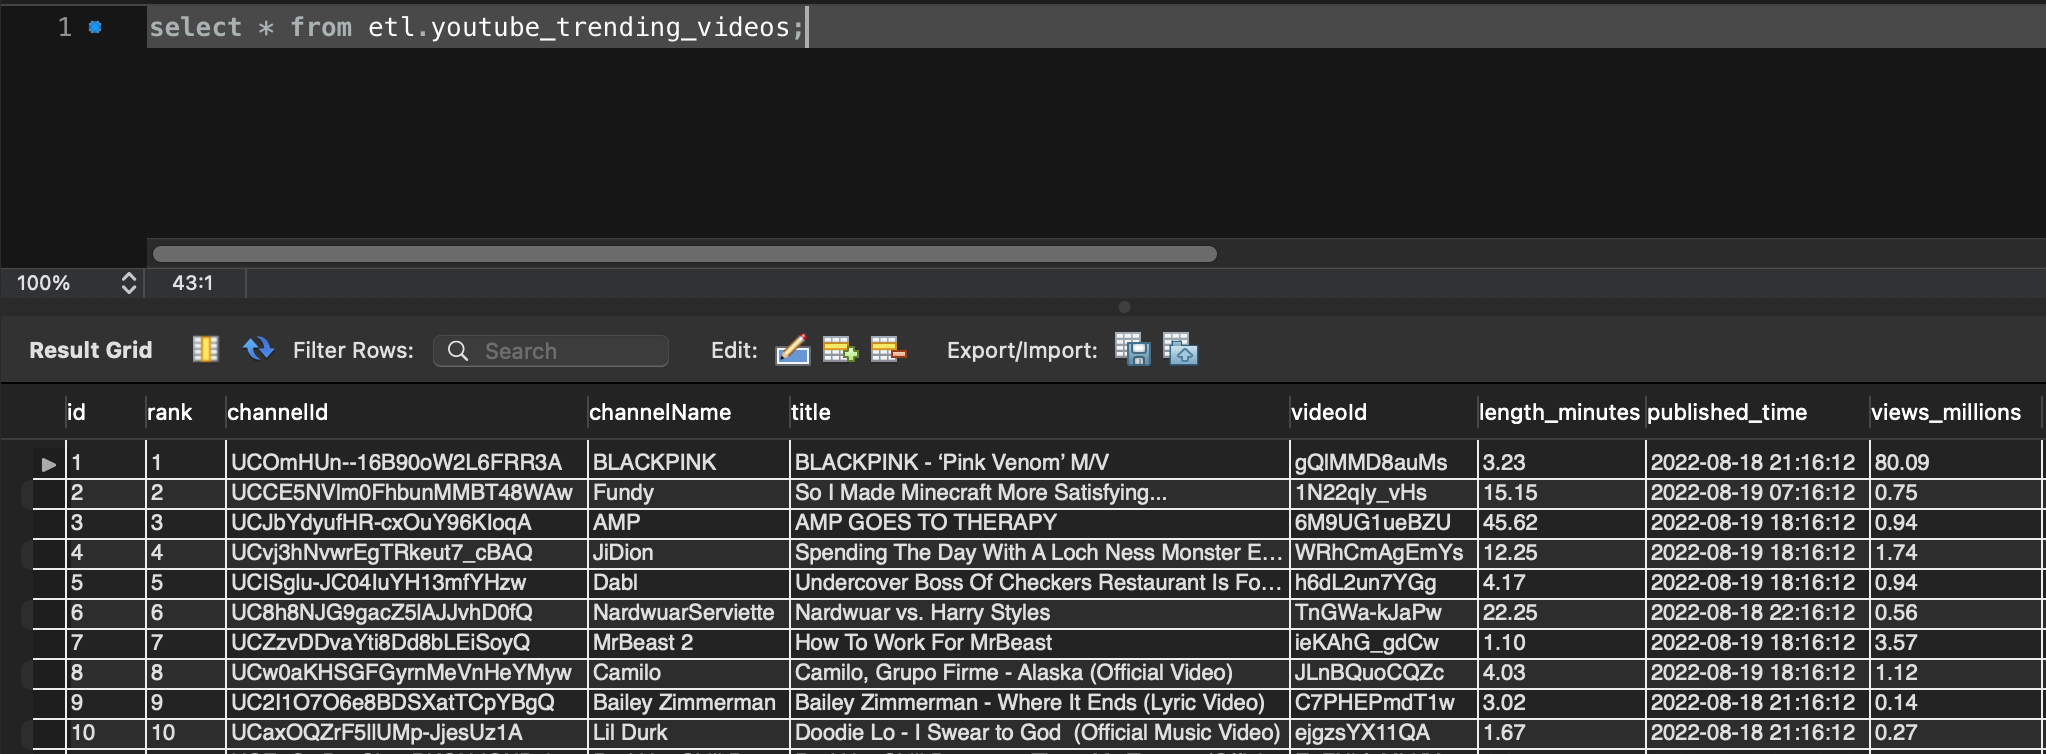Select the Doodie Lo - I Swear to God title cell
Screen dimensions: 2046x754
[x=1039, y=732]
